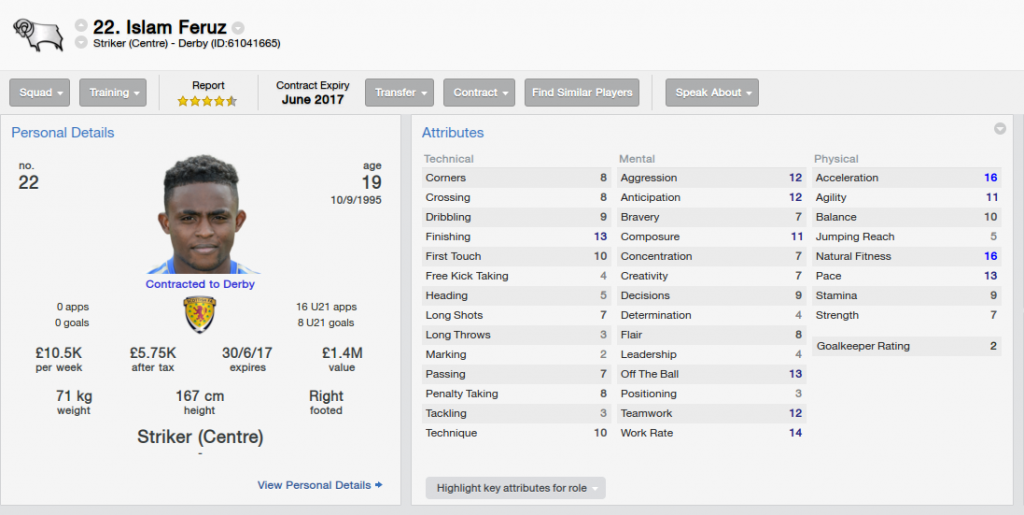Click the Report star rating

208,101
